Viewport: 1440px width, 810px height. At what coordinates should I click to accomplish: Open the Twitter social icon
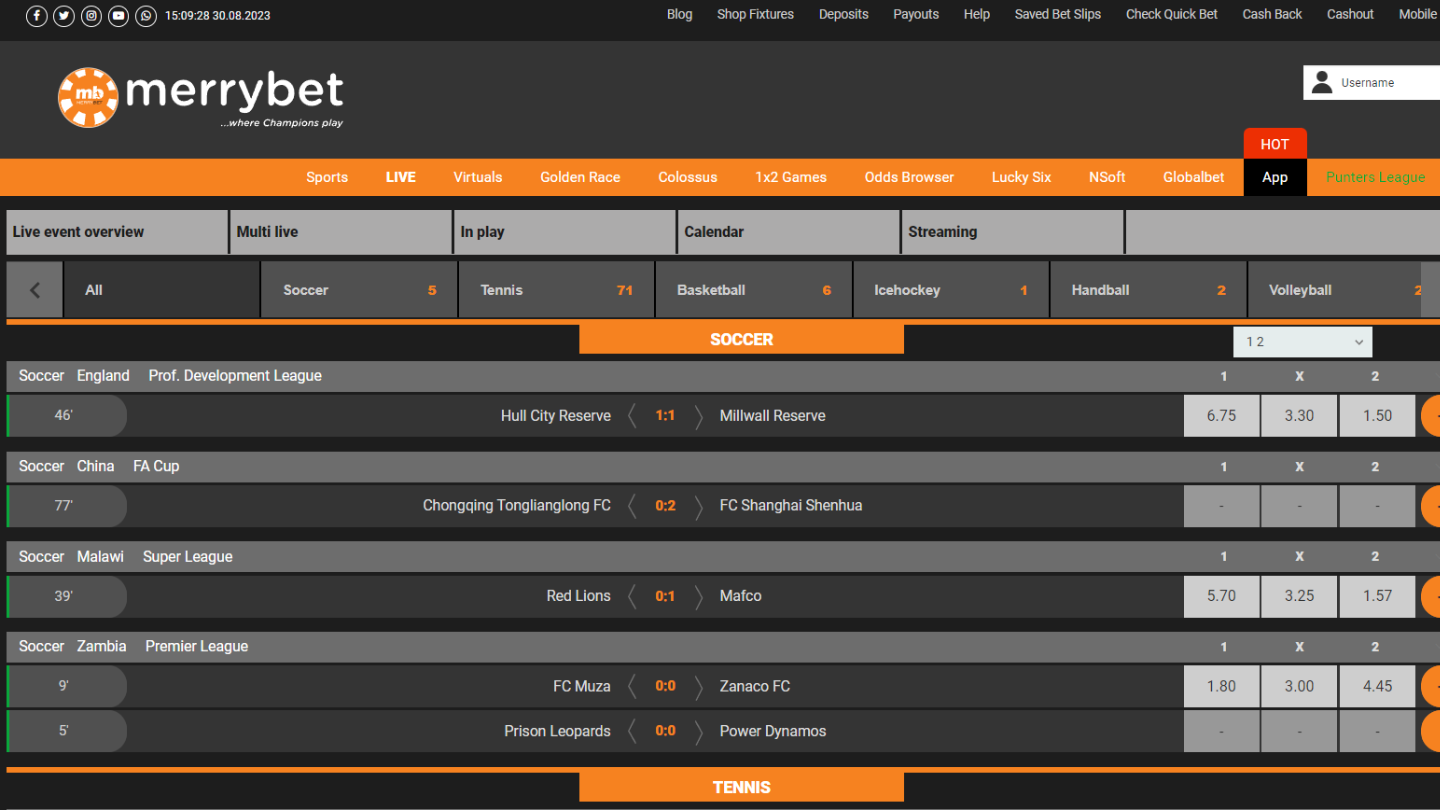coord(64,15)
